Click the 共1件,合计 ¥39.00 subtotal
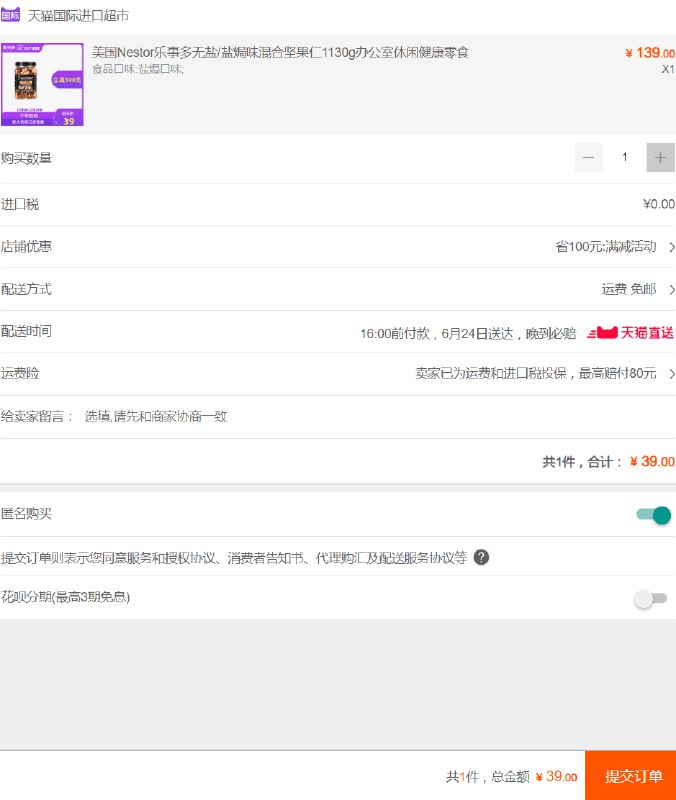The width and height of the screenshot is (676, 800). [608, 462]
